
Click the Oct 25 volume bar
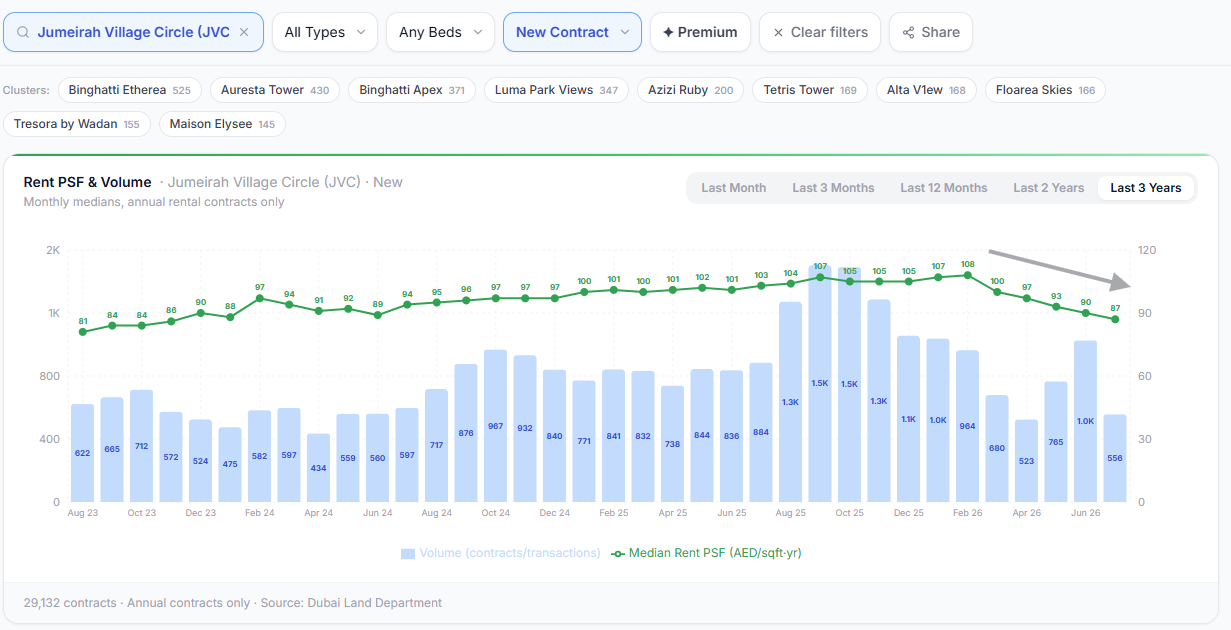click(x=850, y=384)
